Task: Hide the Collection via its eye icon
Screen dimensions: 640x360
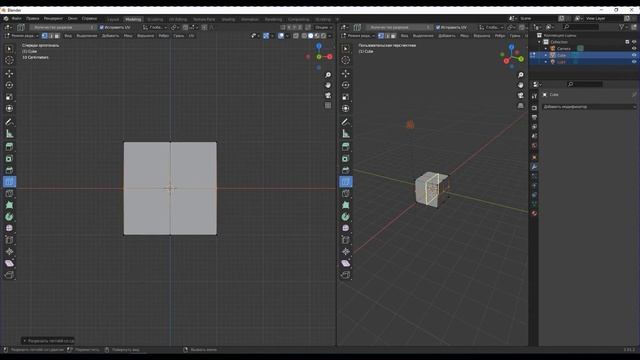Action: pos(634,42)
